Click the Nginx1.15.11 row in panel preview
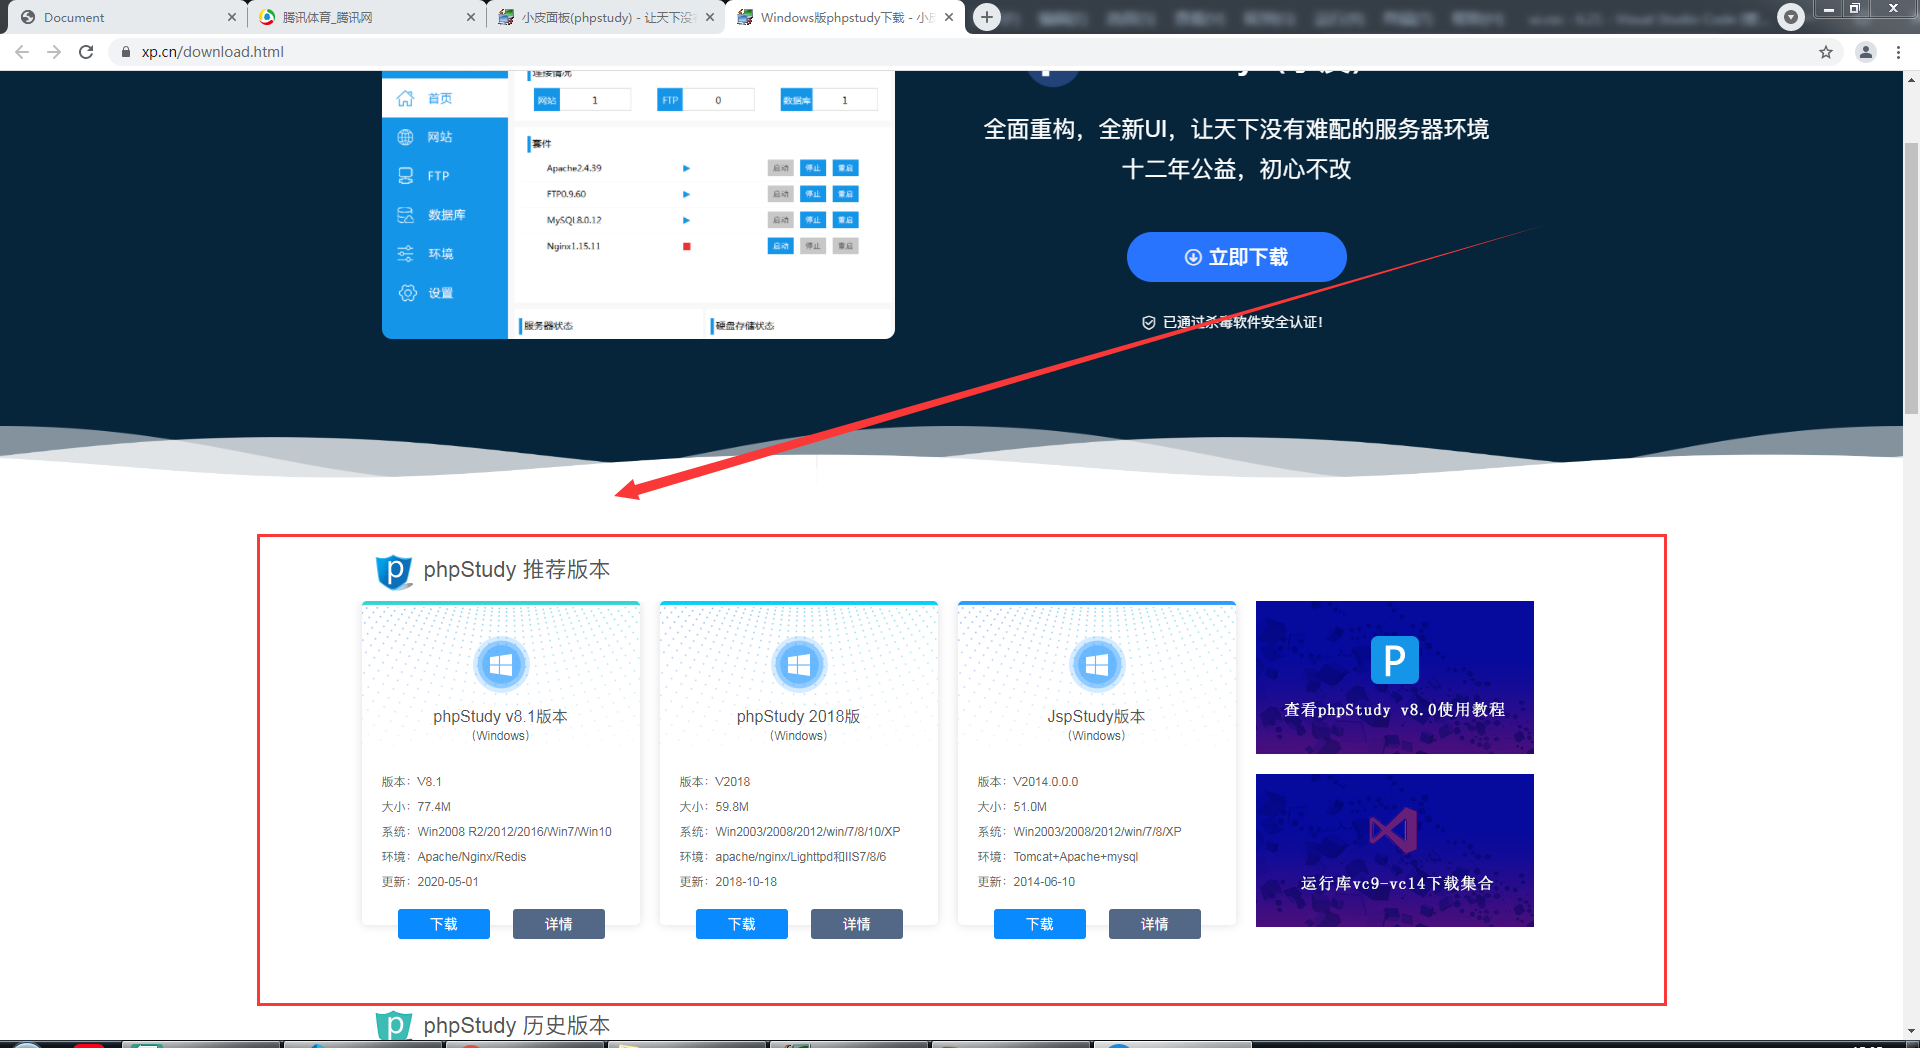 point(702,246)
